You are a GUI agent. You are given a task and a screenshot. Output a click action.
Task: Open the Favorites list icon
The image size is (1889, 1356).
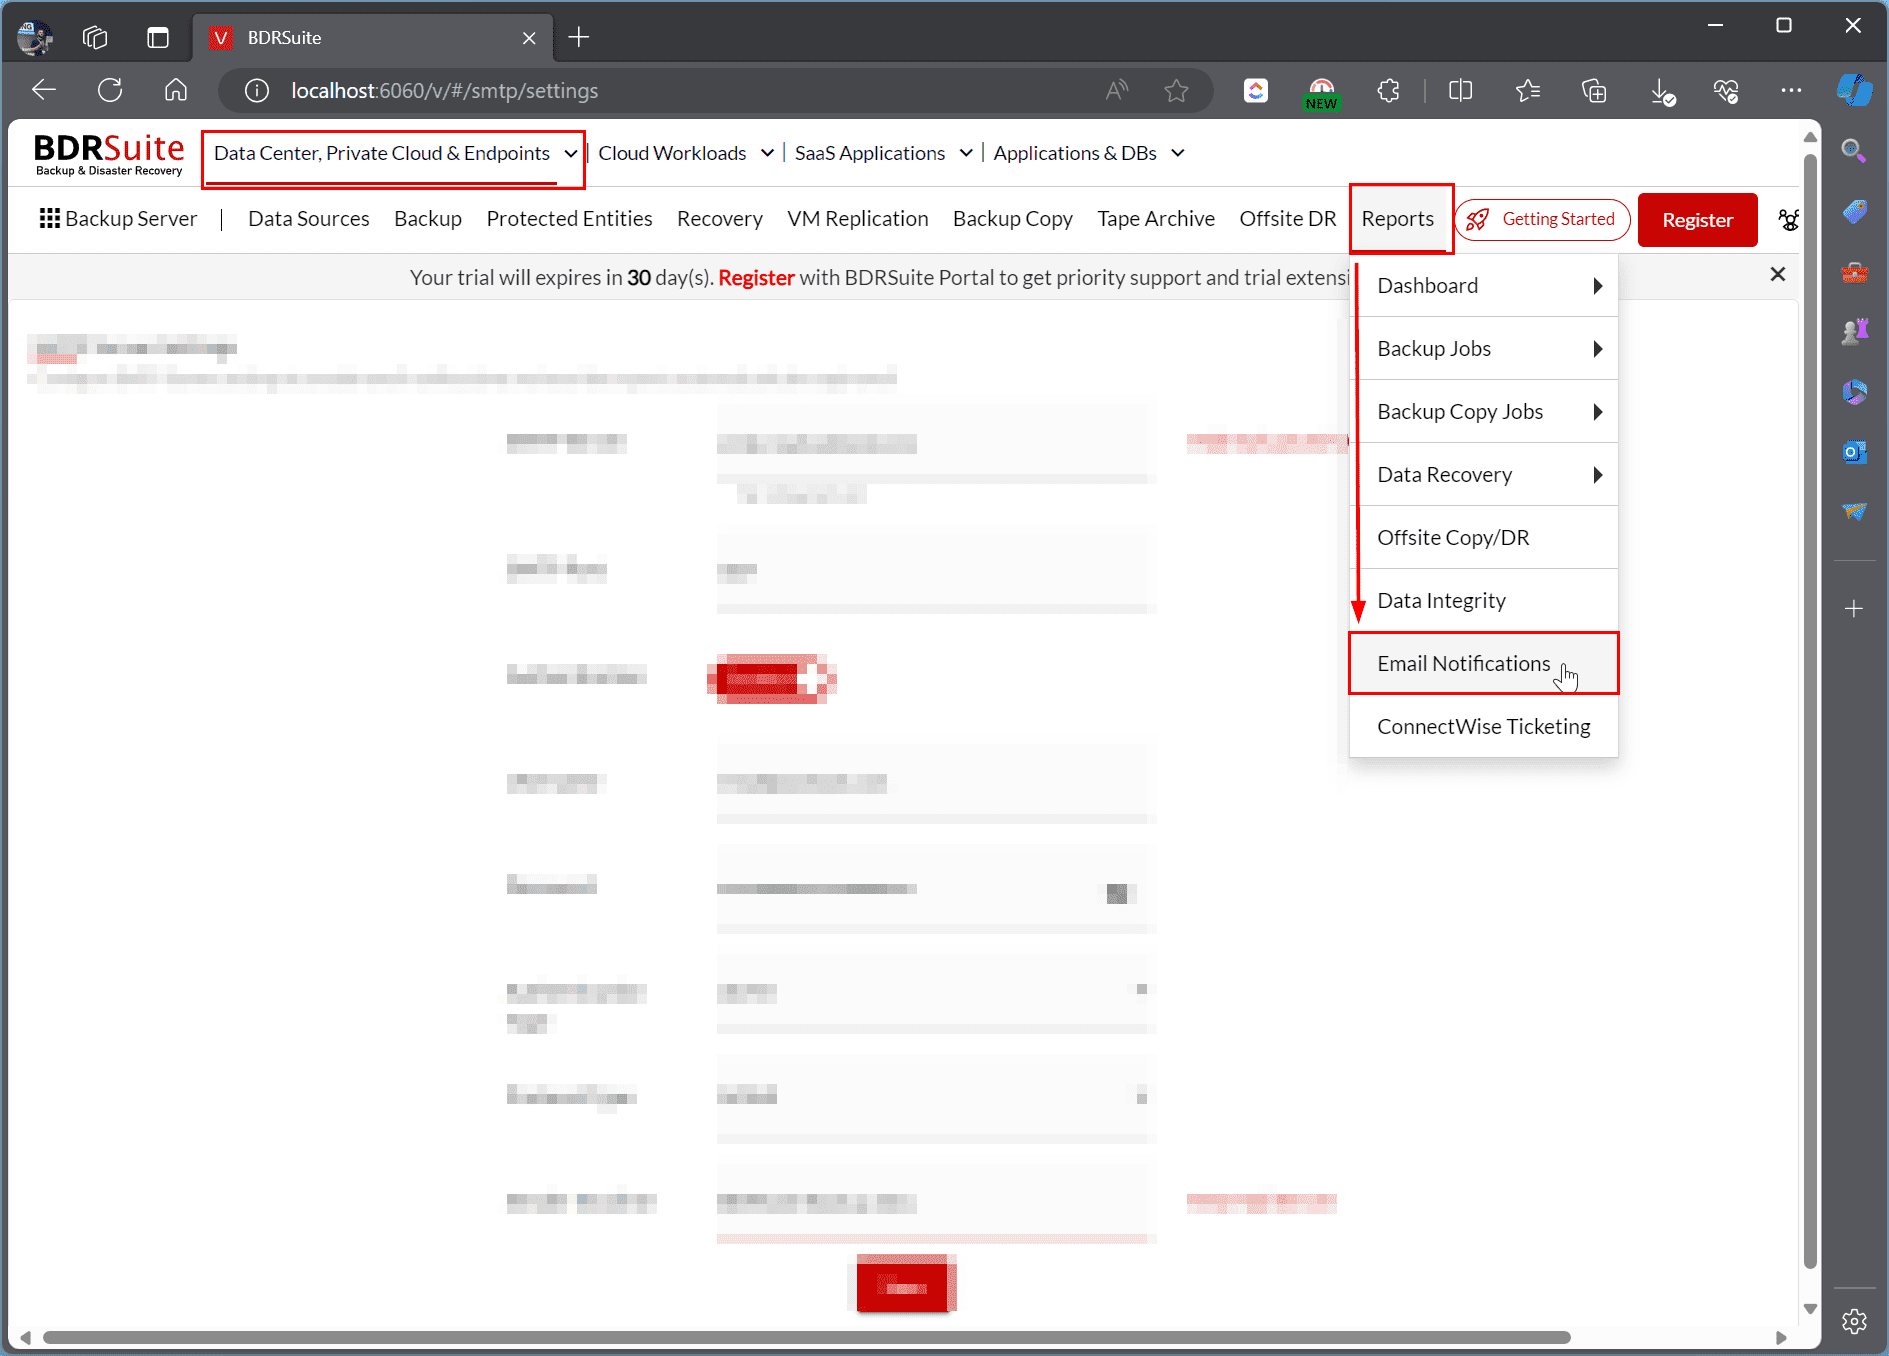(1527, 91)
